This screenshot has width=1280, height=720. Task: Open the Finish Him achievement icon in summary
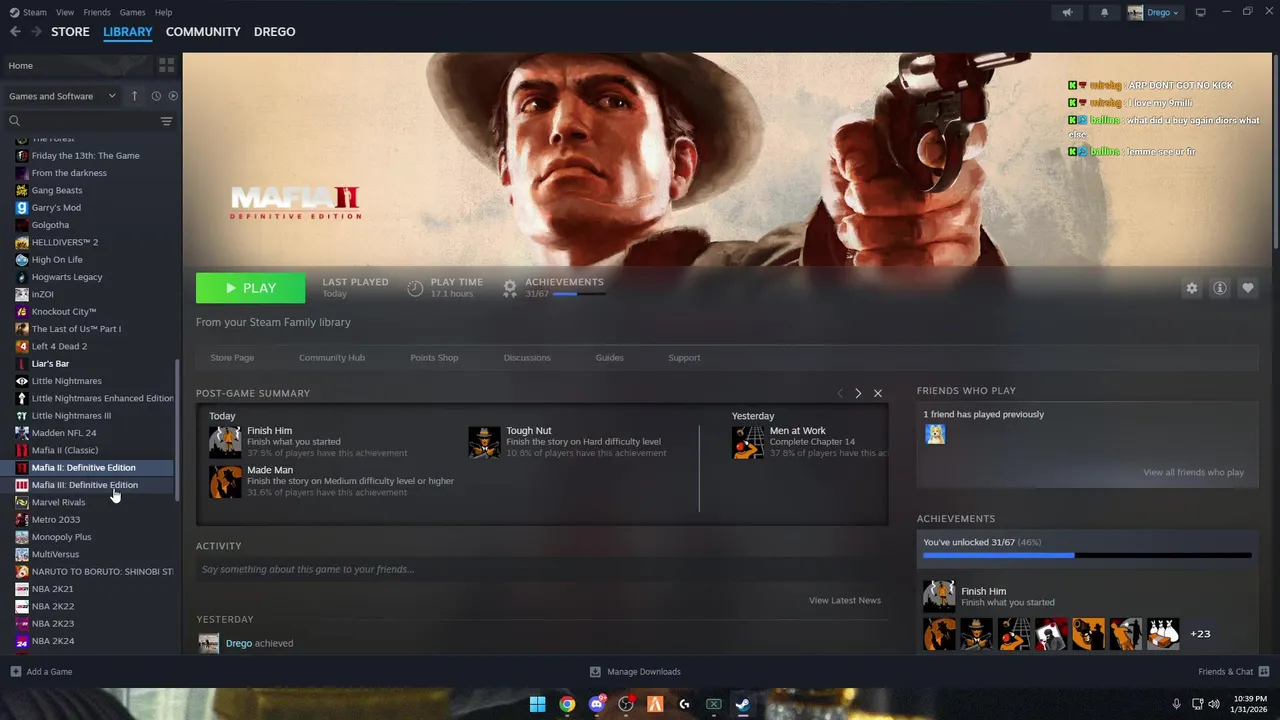[x=225, y=441]
